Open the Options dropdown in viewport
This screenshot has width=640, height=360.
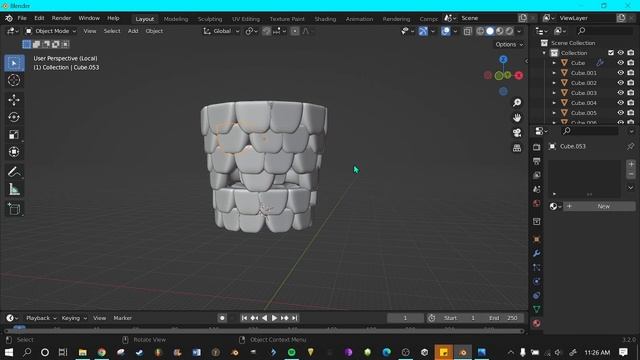coord(509,44)
